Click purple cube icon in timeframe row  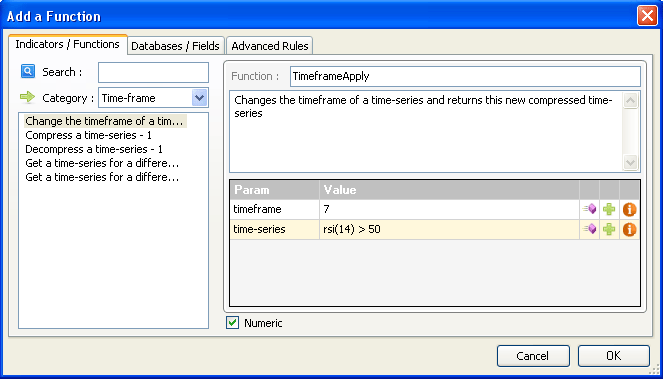pyautogui.click(x=589, y=209)
